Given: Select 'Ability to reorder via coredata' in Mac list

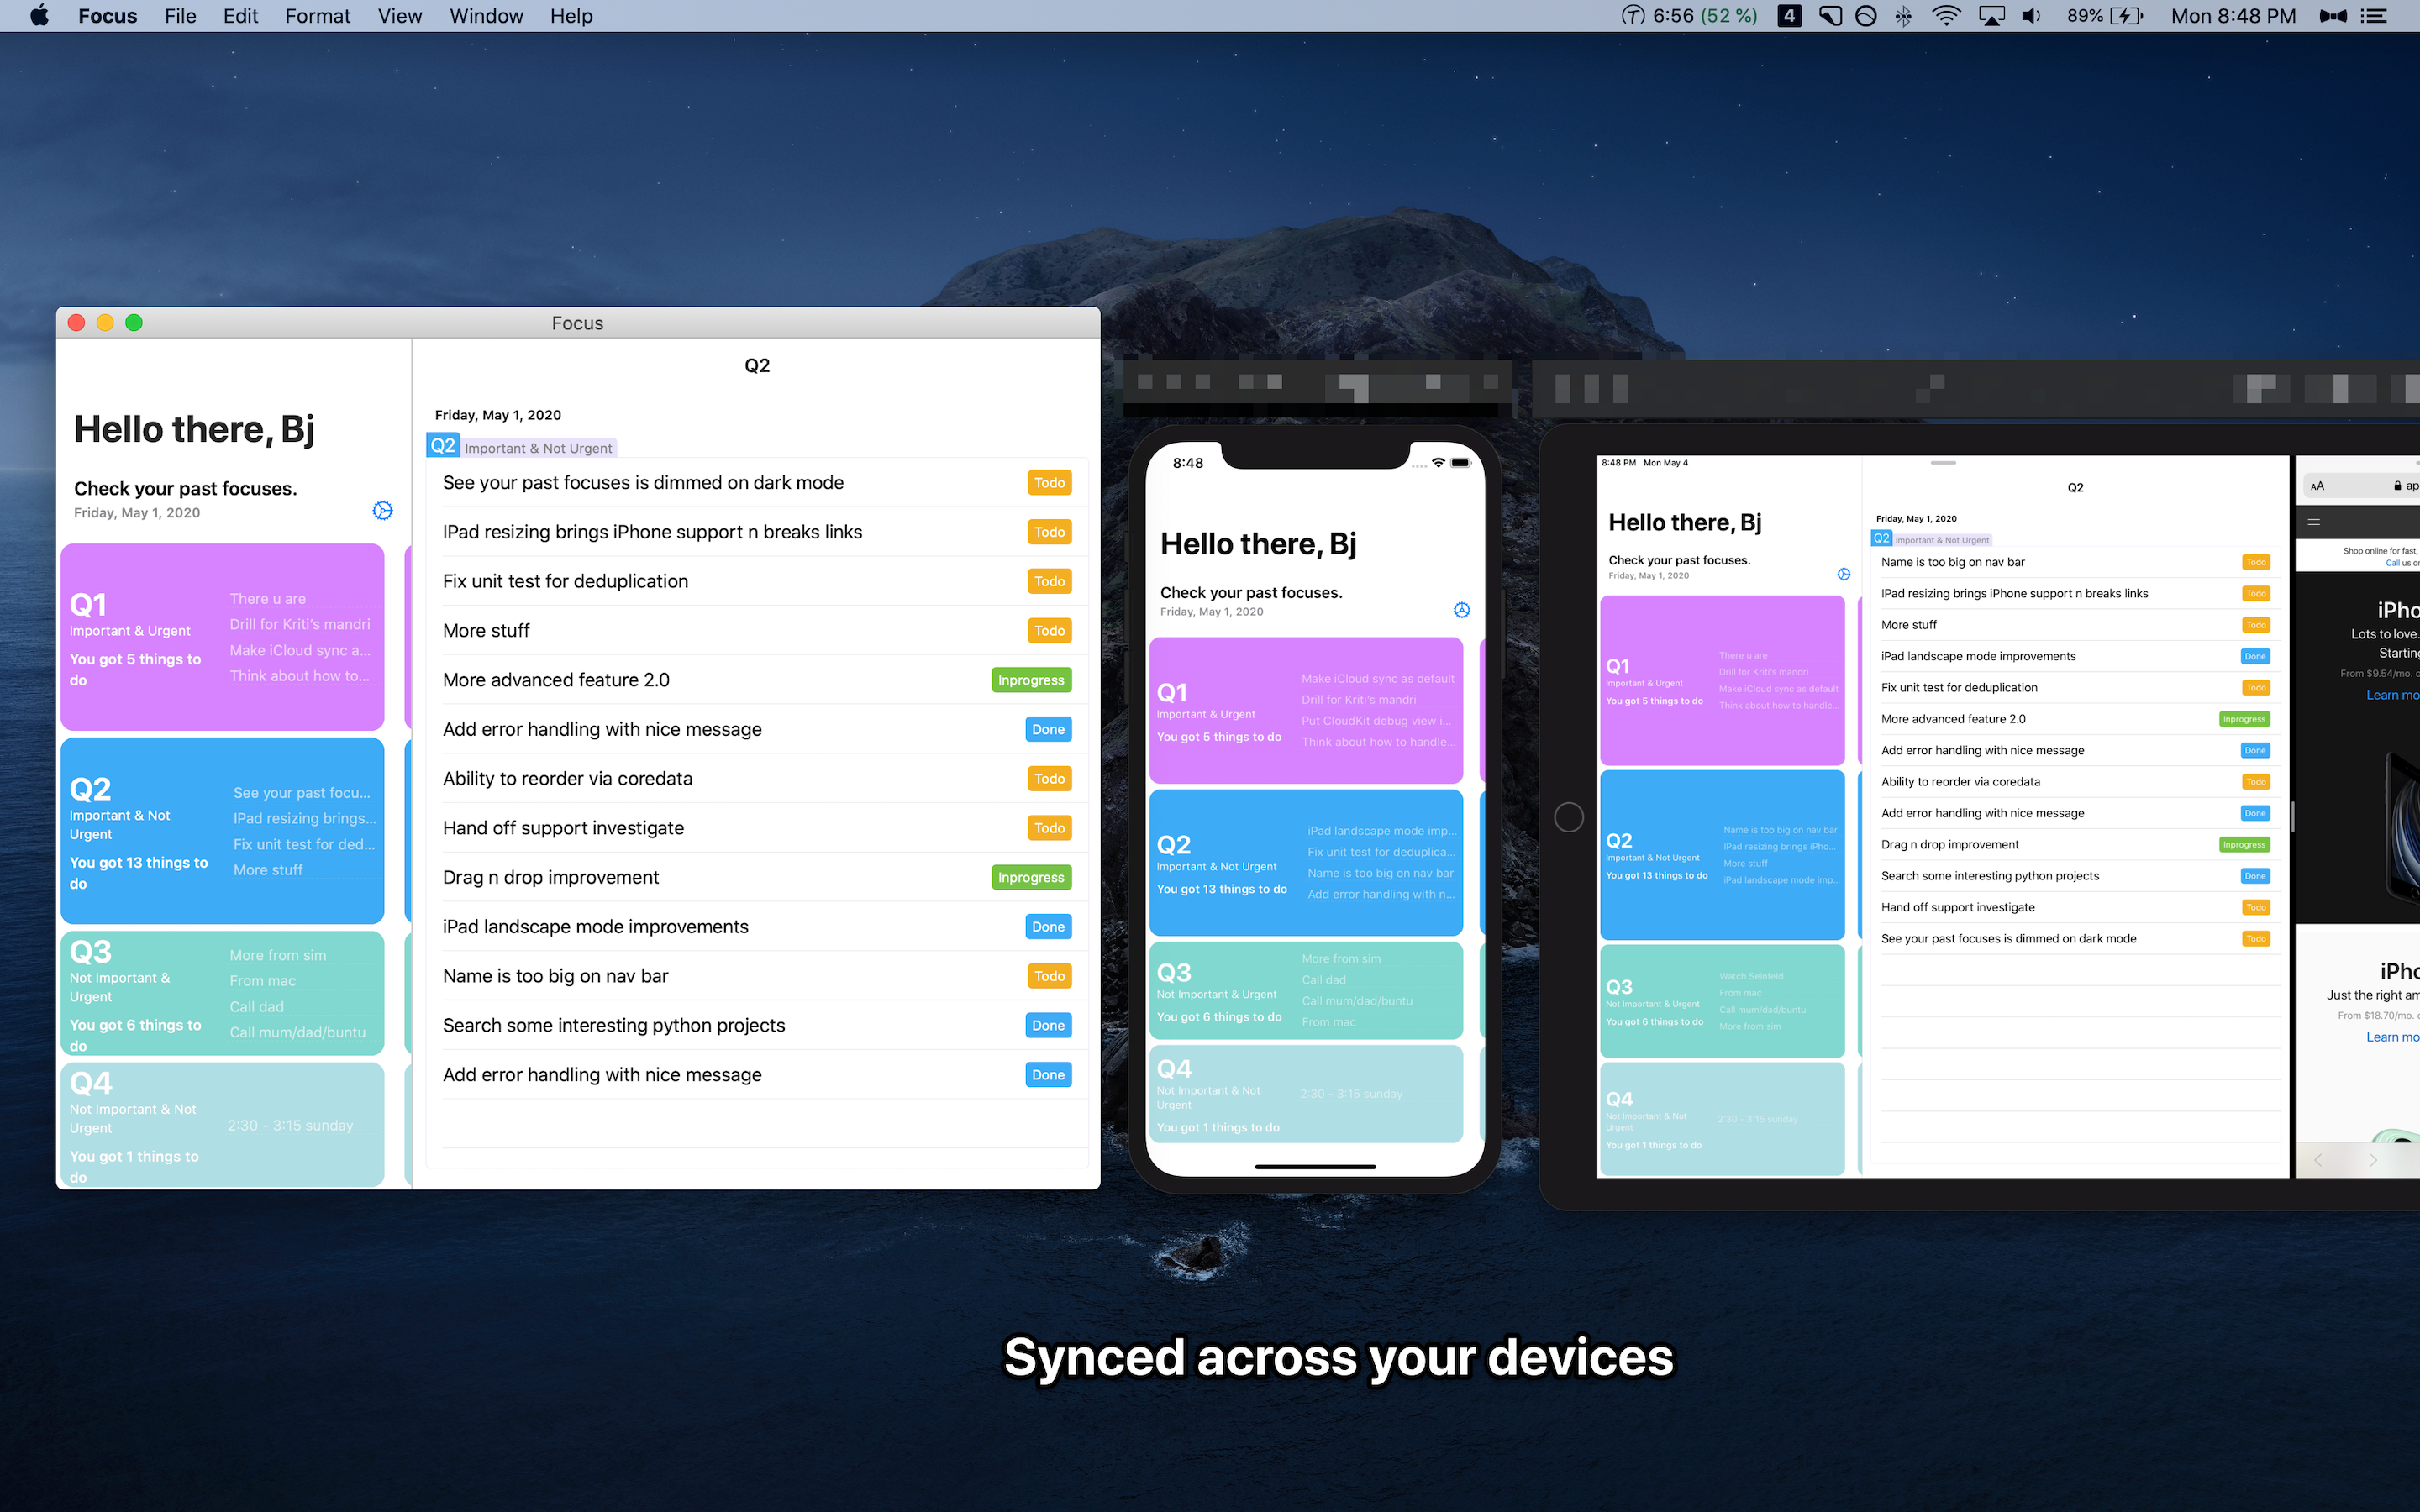Looking at the screenshot, I should 757,779.
